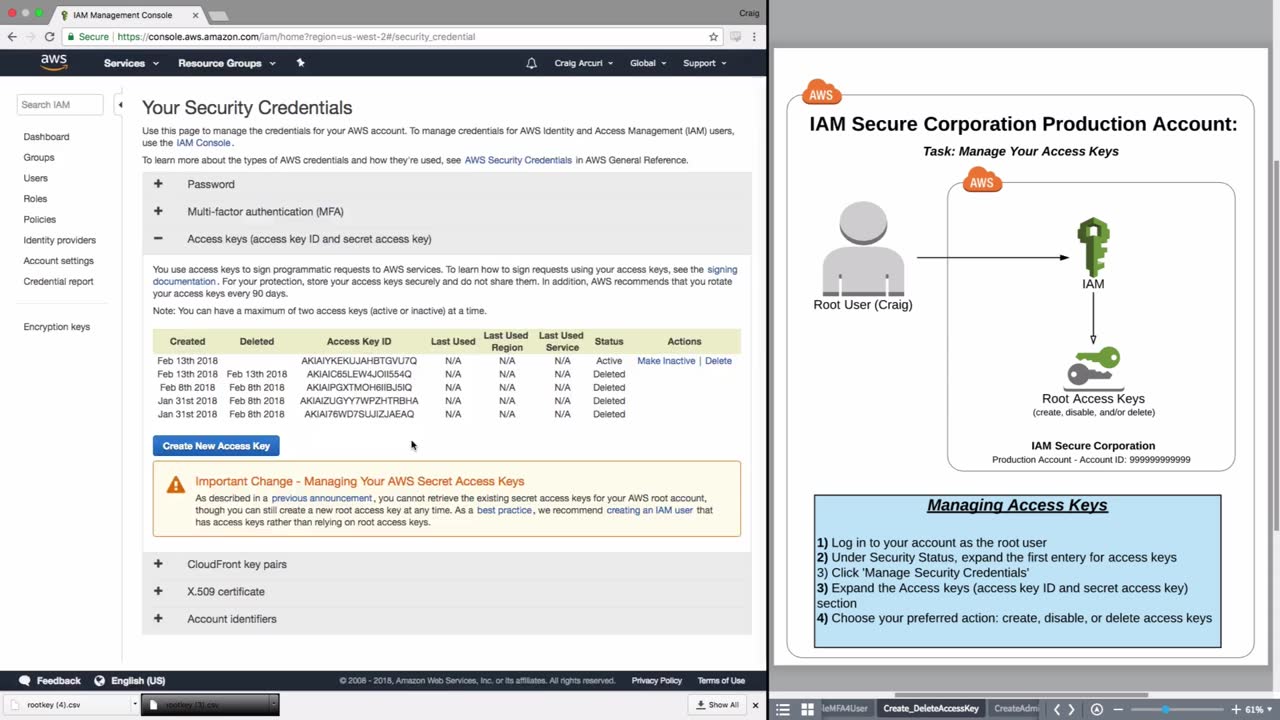This screenshot has width=1280, height=720.
Task: Open Groups in IAM sidebar
Action: [x=39, y=158]
